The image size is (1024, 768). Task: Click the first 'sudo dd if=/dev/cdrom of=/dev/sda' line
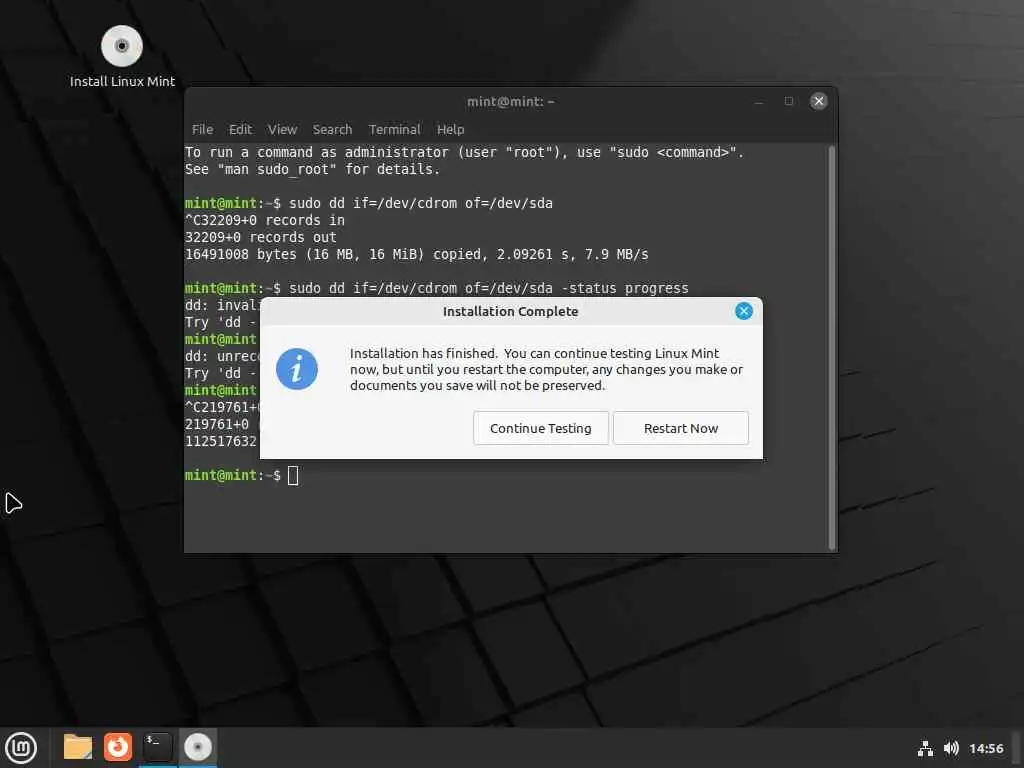point(368,203)
